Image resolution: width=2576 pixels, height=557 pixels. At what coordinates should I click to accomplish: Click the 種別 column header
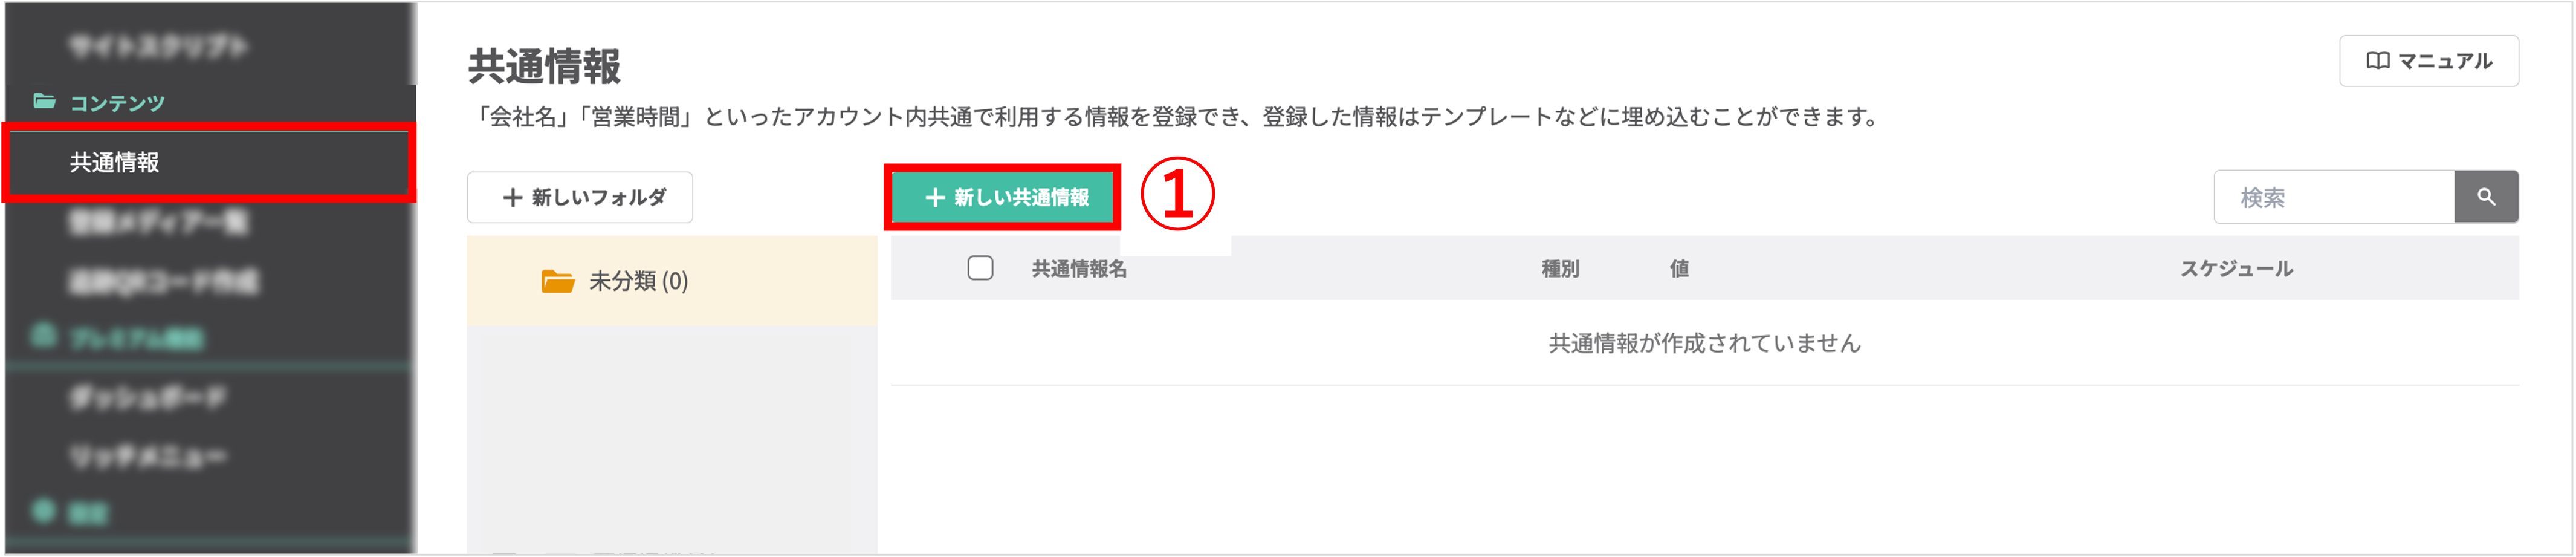(1560, 268)
